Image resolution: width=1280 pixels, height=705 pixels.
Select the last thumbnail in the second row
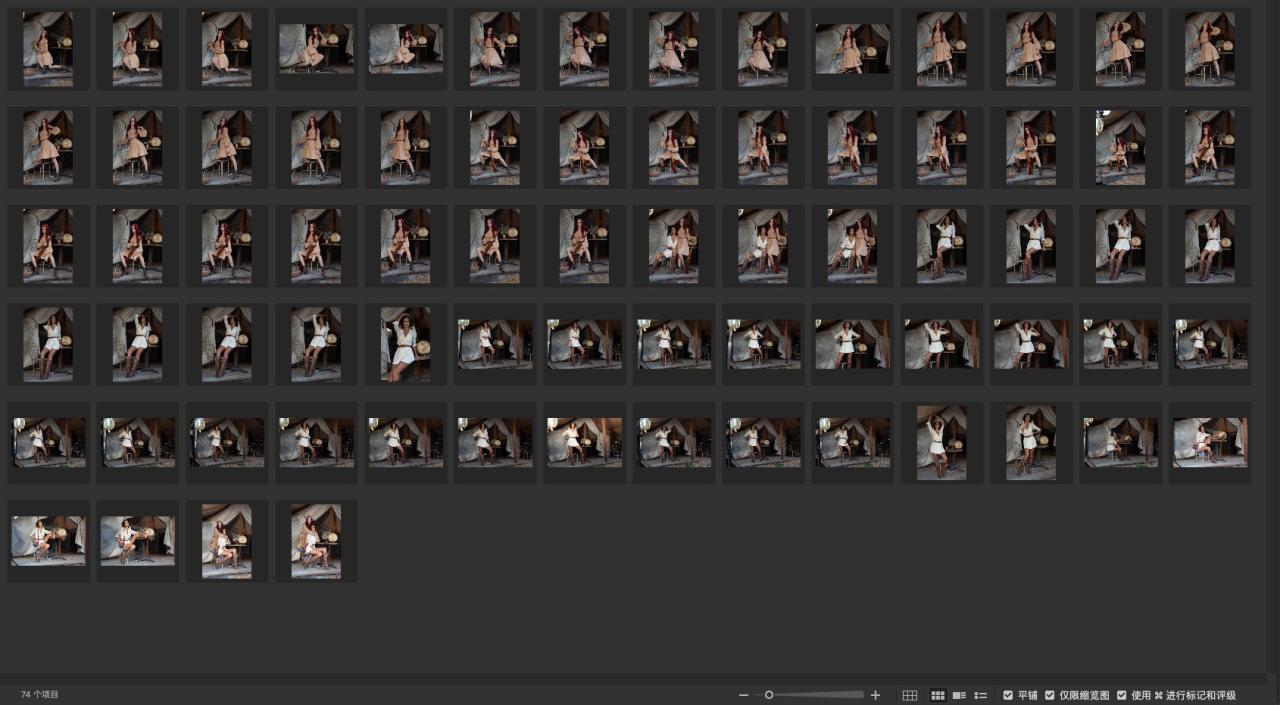click(1210, 147)
